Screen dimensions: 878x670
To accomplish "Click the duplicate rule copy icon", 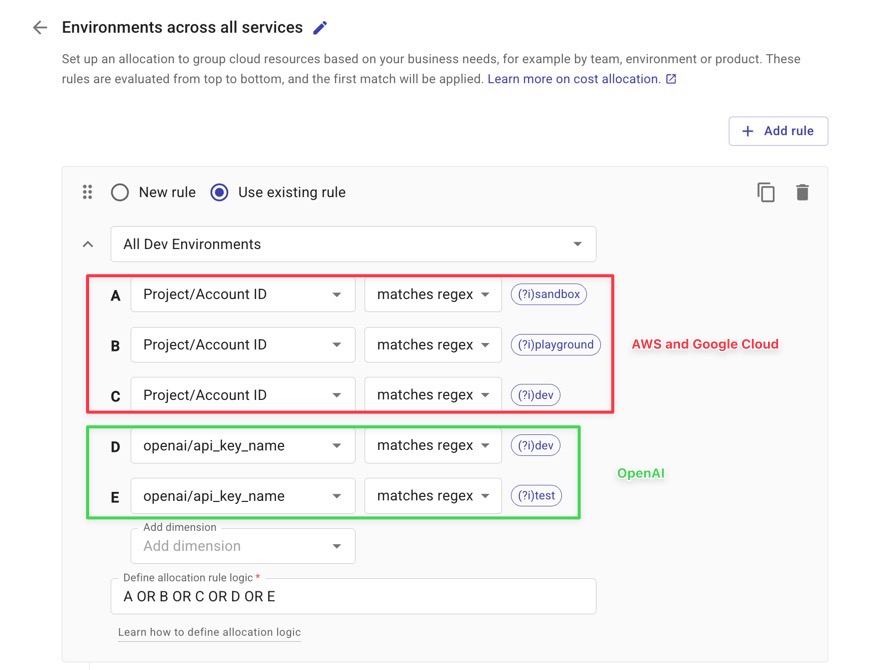I will click(x=766, y=192).
